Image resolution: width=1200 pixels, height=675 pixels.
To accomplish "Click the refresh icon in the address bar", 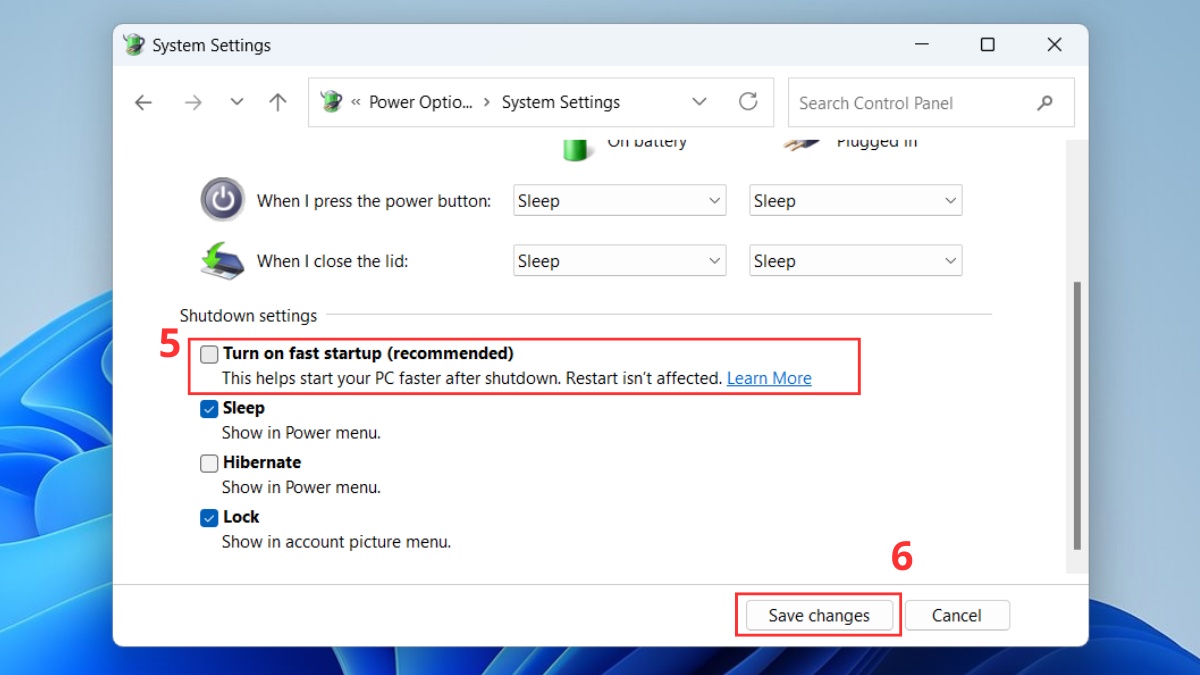I will point(748,102).
